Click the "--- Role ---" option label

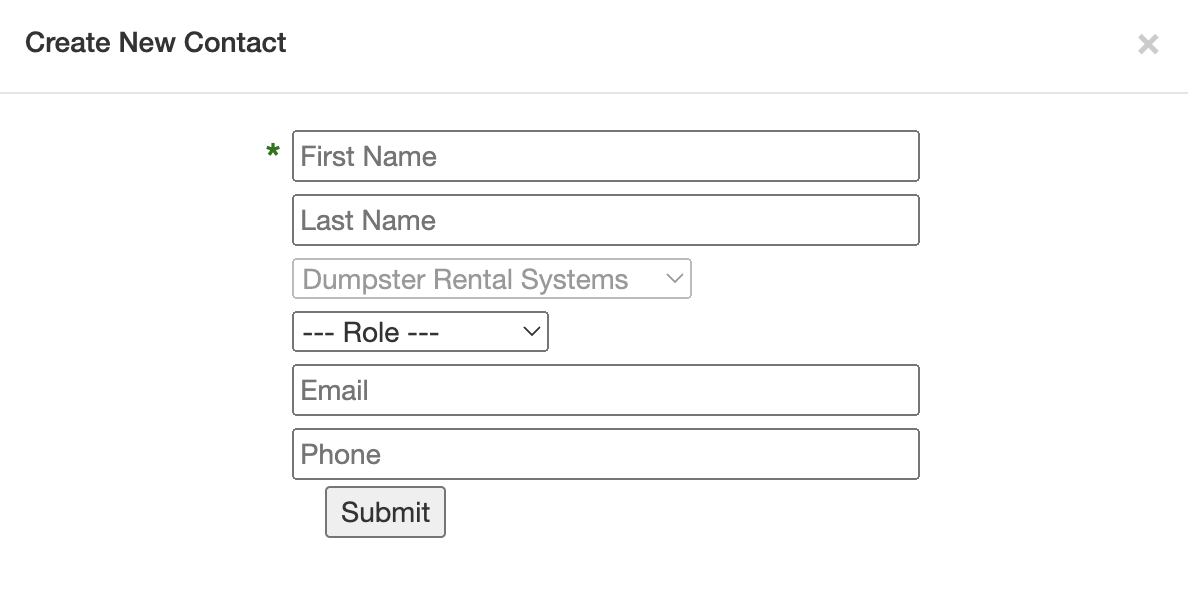(x=371, y=333)
